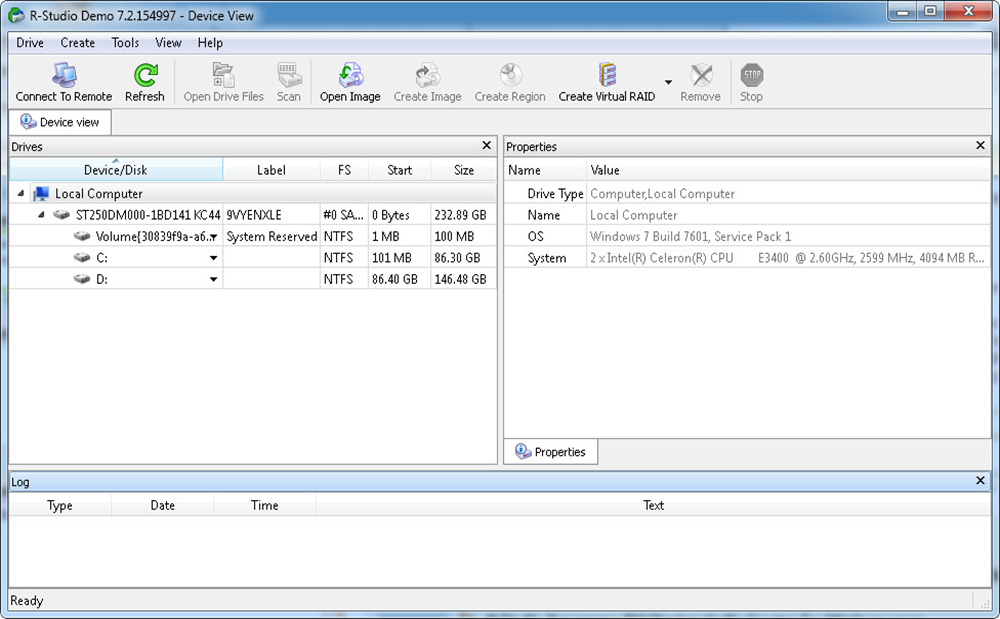This screenshot has height=619, width=1000.
Task: Click the ST250DM000 hard disk icon
Action: tap(62, 215)
